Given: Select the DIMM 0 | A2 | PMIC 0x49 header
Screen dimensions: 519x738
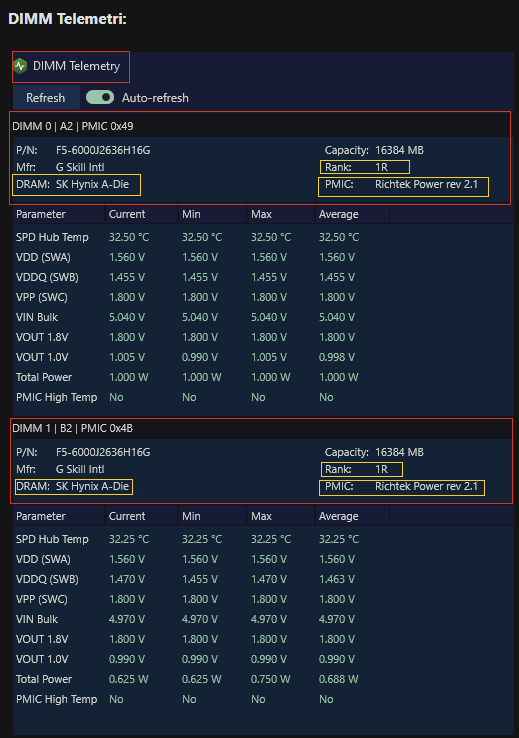Looking at the screenshot, I should pos(260,126).
